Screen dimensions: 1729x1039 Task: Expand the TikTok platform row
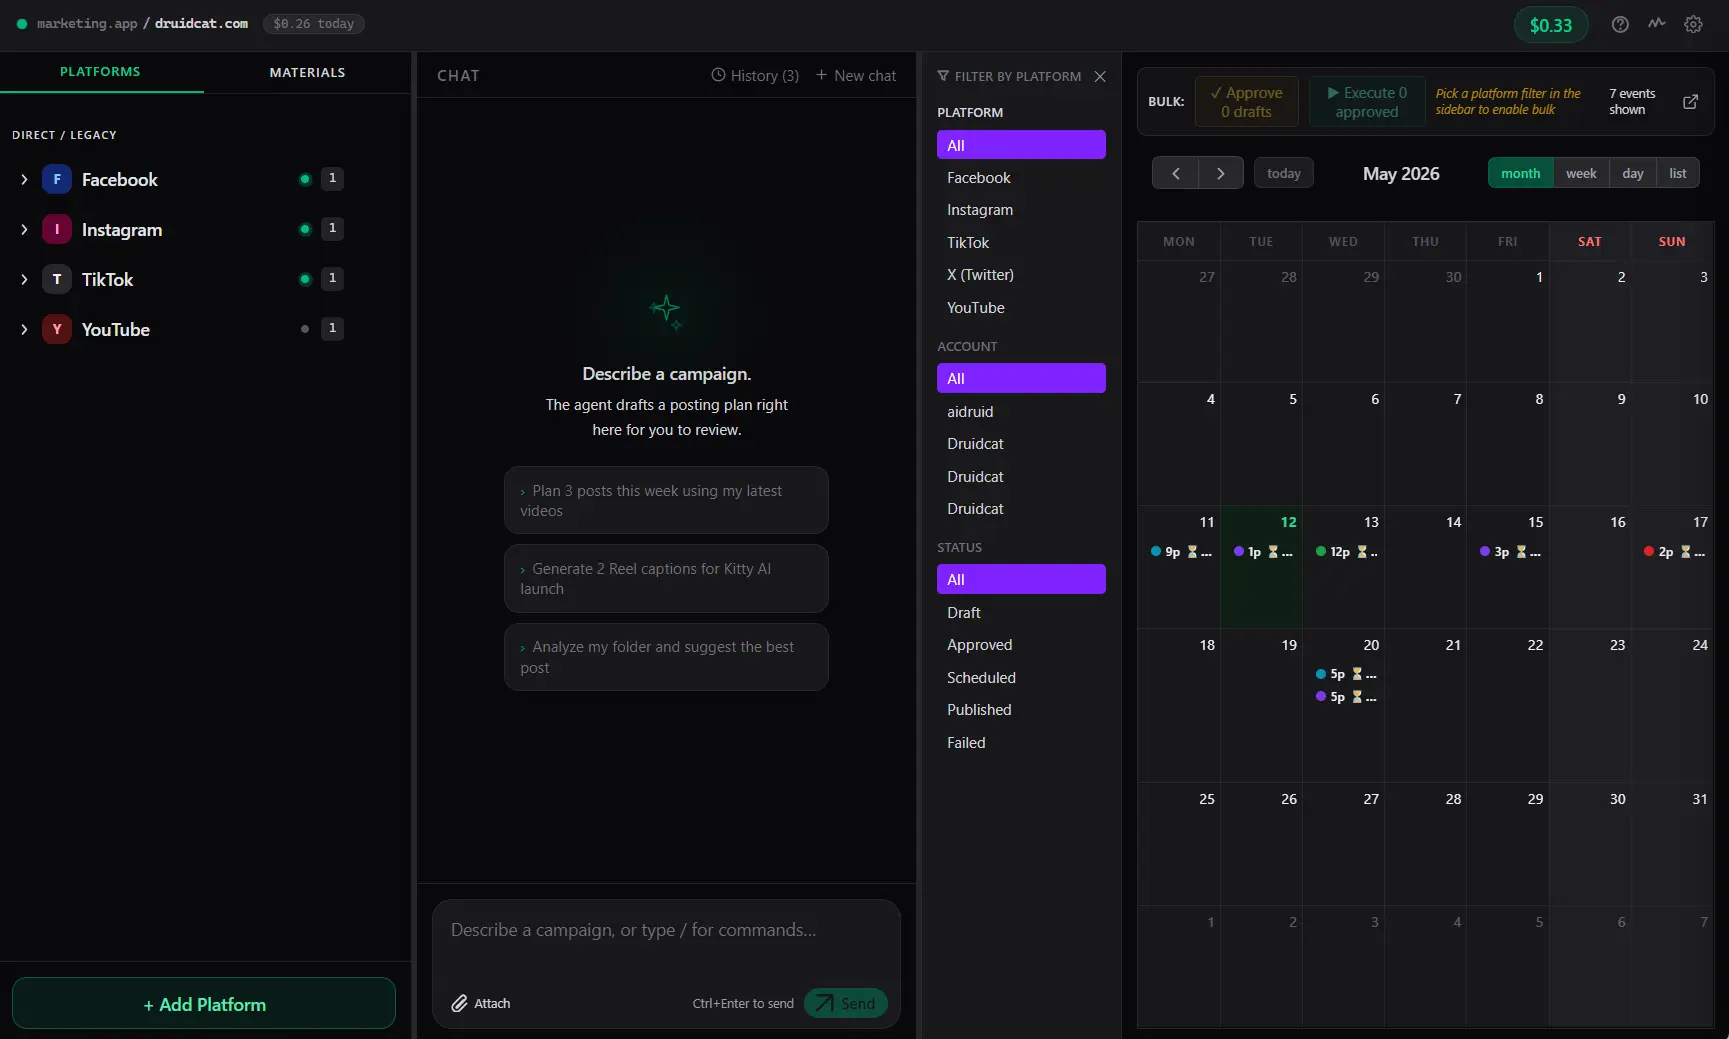(24, 279)
